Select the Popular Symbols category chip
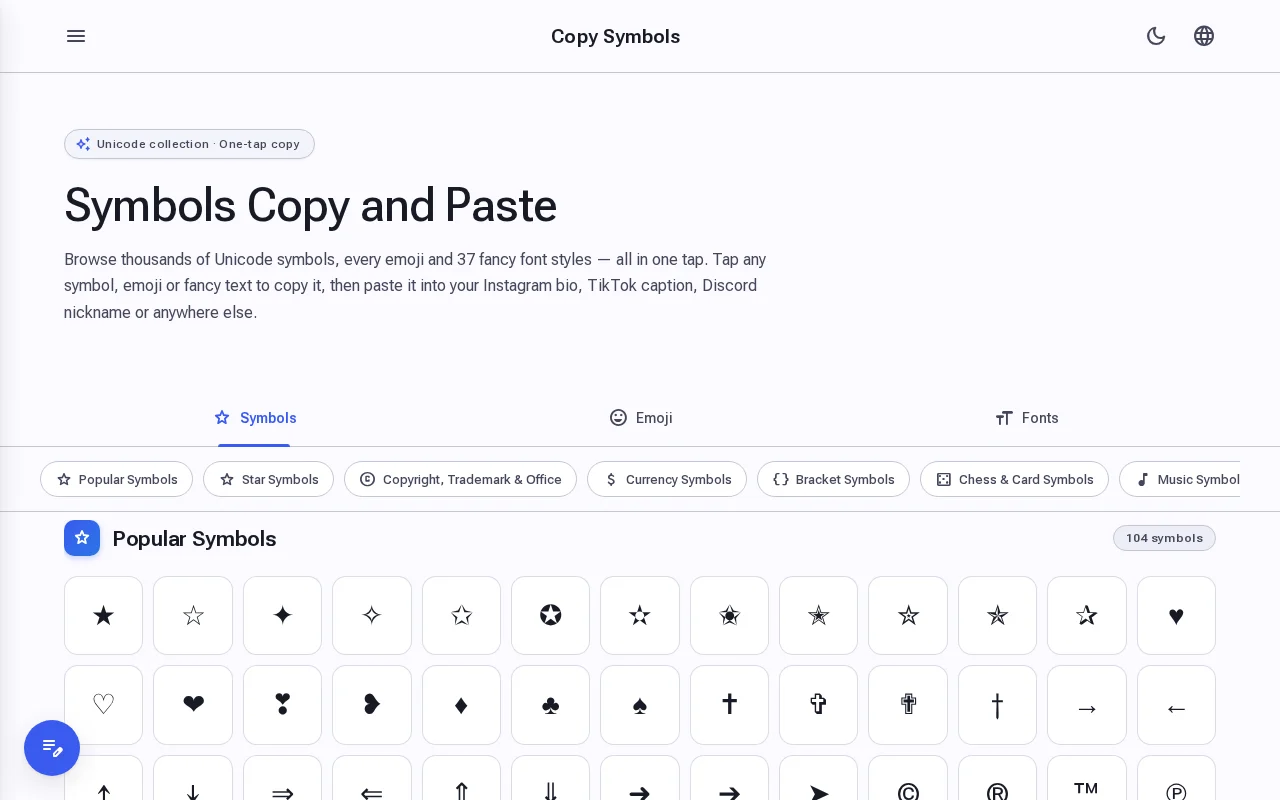This screenshot has height=800, width=1280. 117,479
